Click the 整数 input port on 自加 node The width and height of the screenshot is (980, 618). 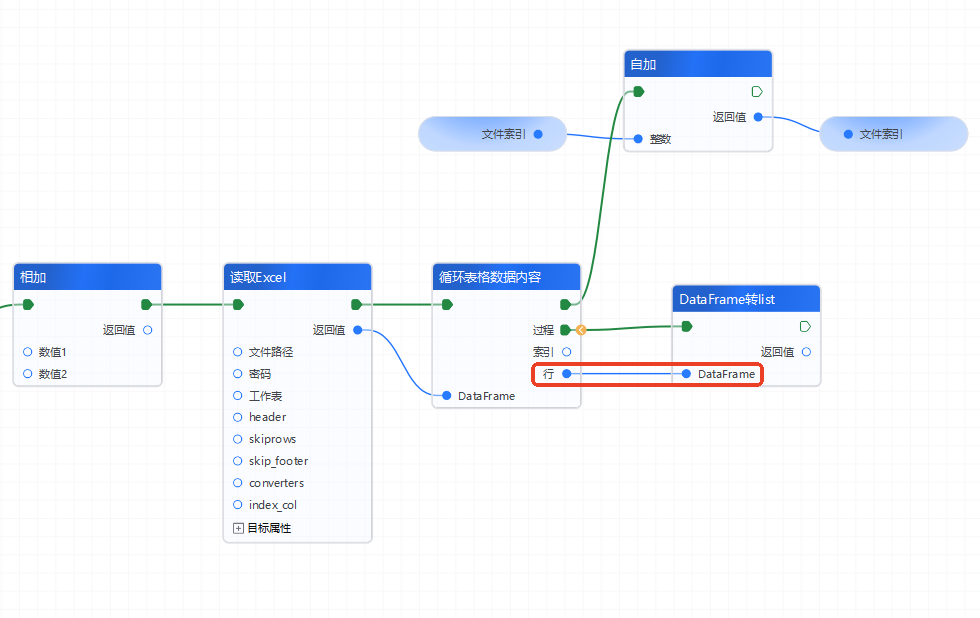[x=638, y=139]
